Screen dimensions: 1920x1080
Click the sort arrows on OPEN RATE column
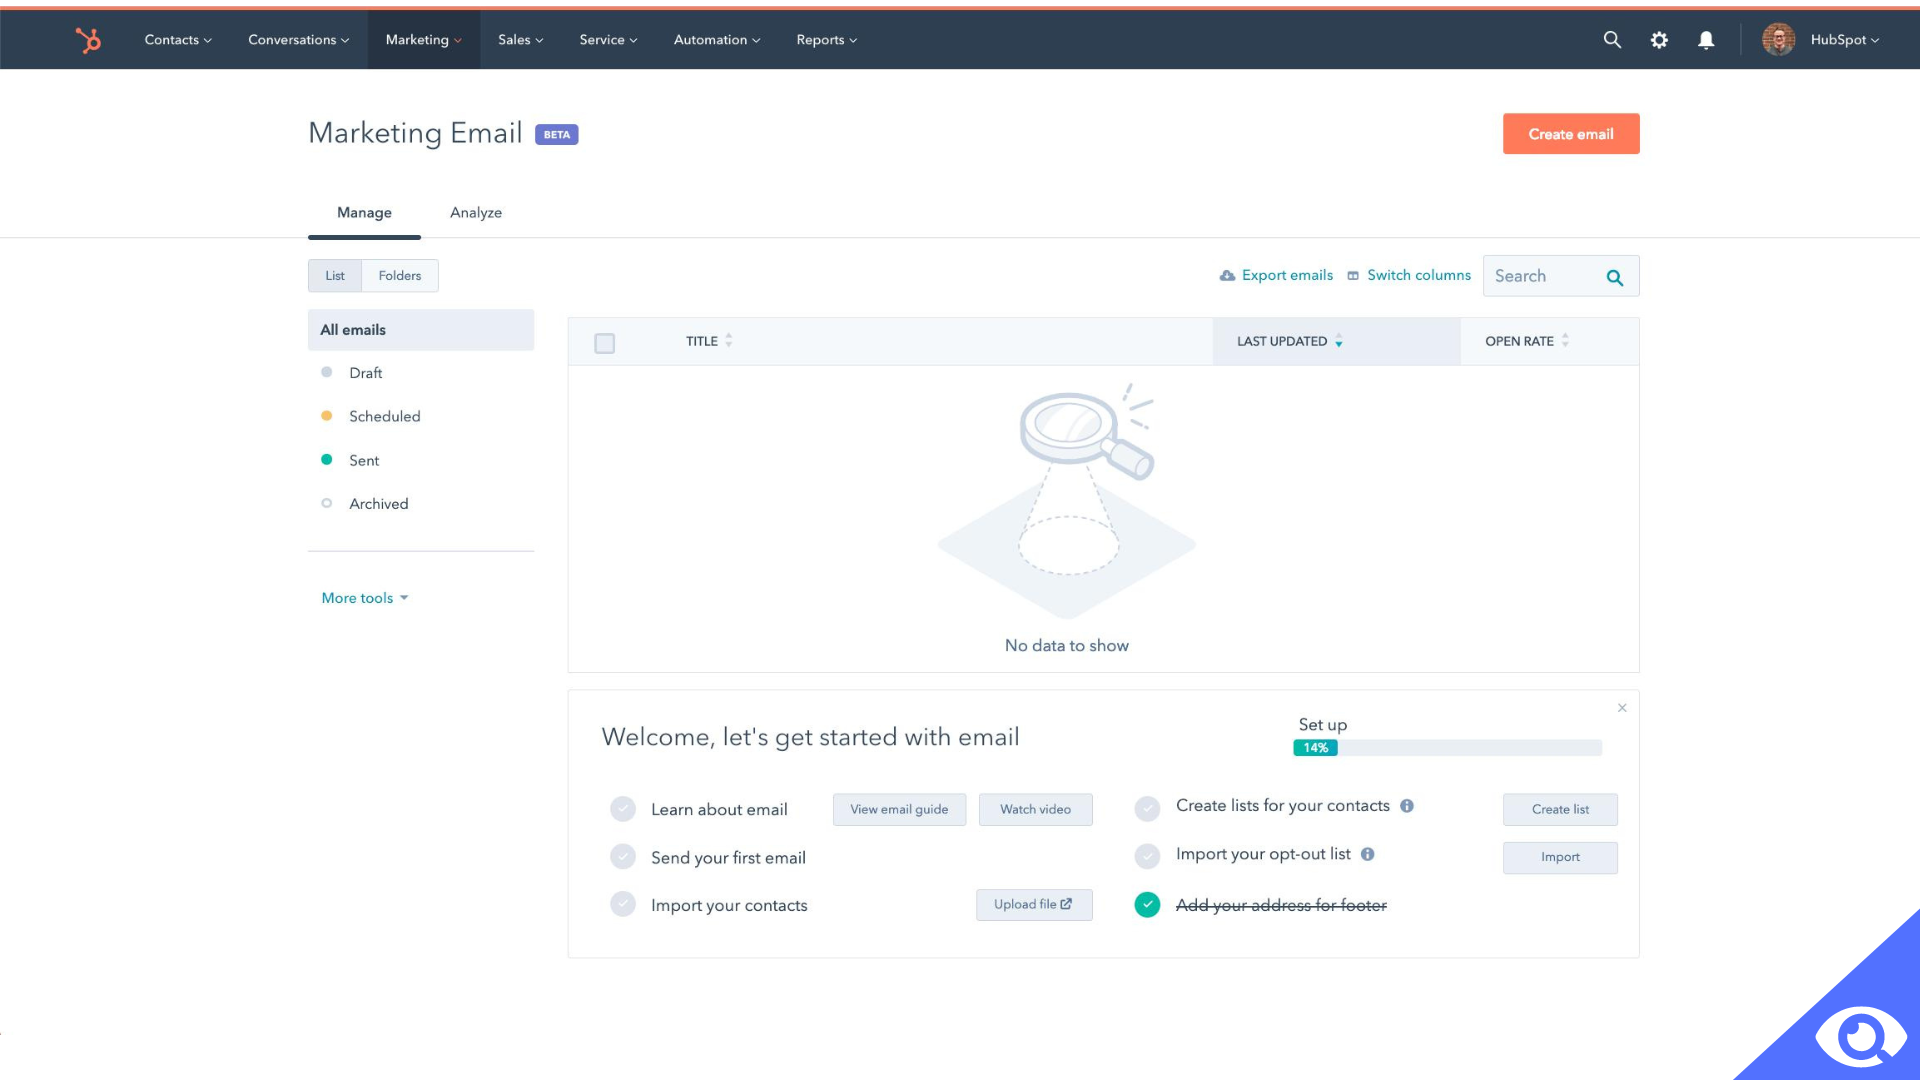click(1567, 342)
